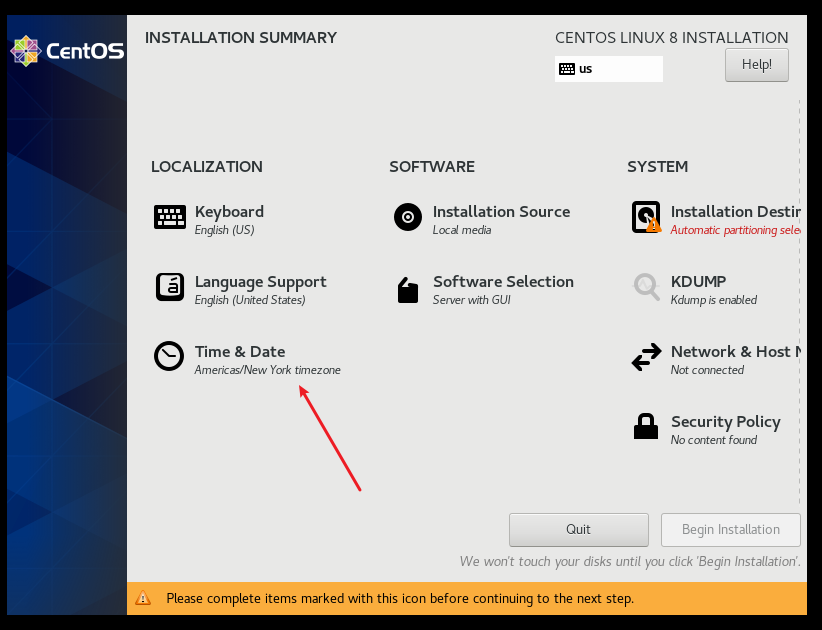Open the KDUMP magnifier icon
Viewport: 822px width, 630px height.
pyautogui.click(x=646, y=287)
